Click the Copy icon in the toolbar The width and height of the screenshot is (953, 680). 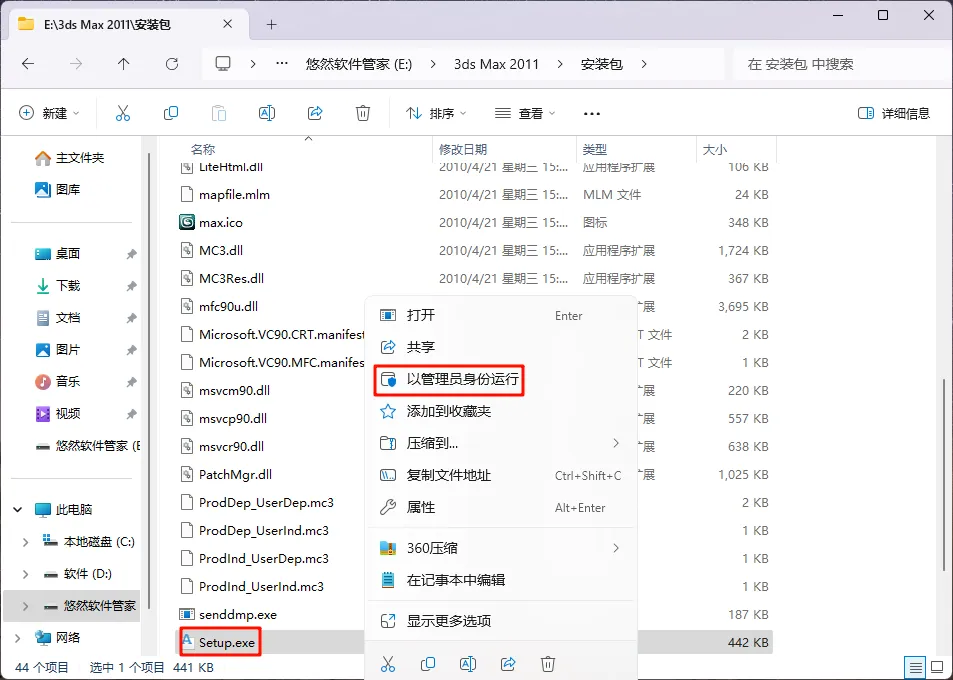[171, 113]
